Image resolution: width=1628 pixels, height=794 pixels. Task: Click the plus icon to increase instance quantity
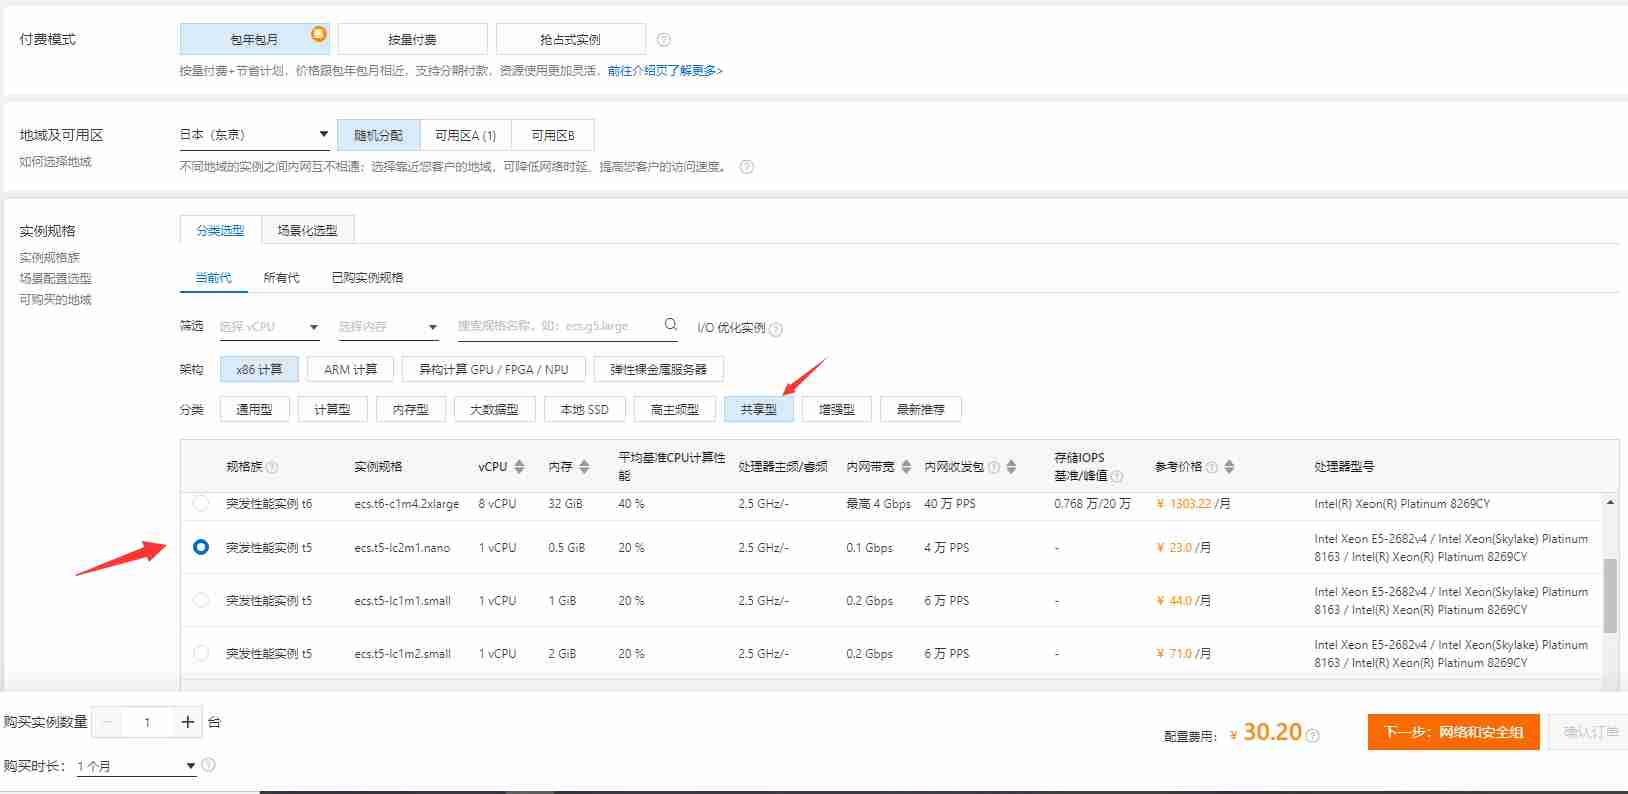click(x=187, y=722)
